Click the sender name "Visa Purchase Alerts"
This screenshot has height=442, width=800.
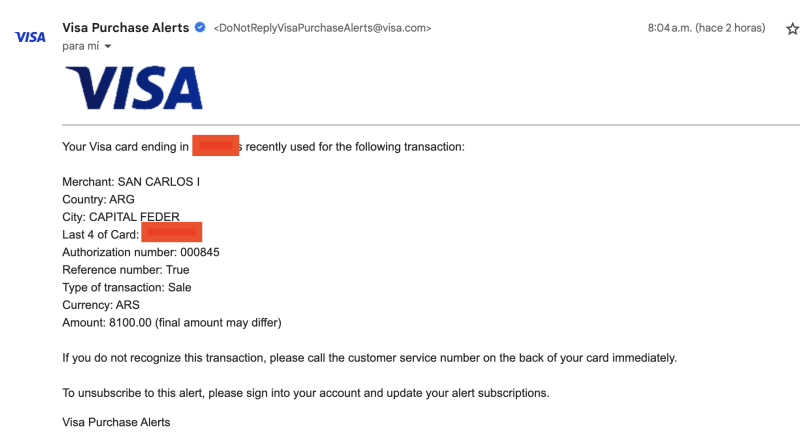pos(125,28)
